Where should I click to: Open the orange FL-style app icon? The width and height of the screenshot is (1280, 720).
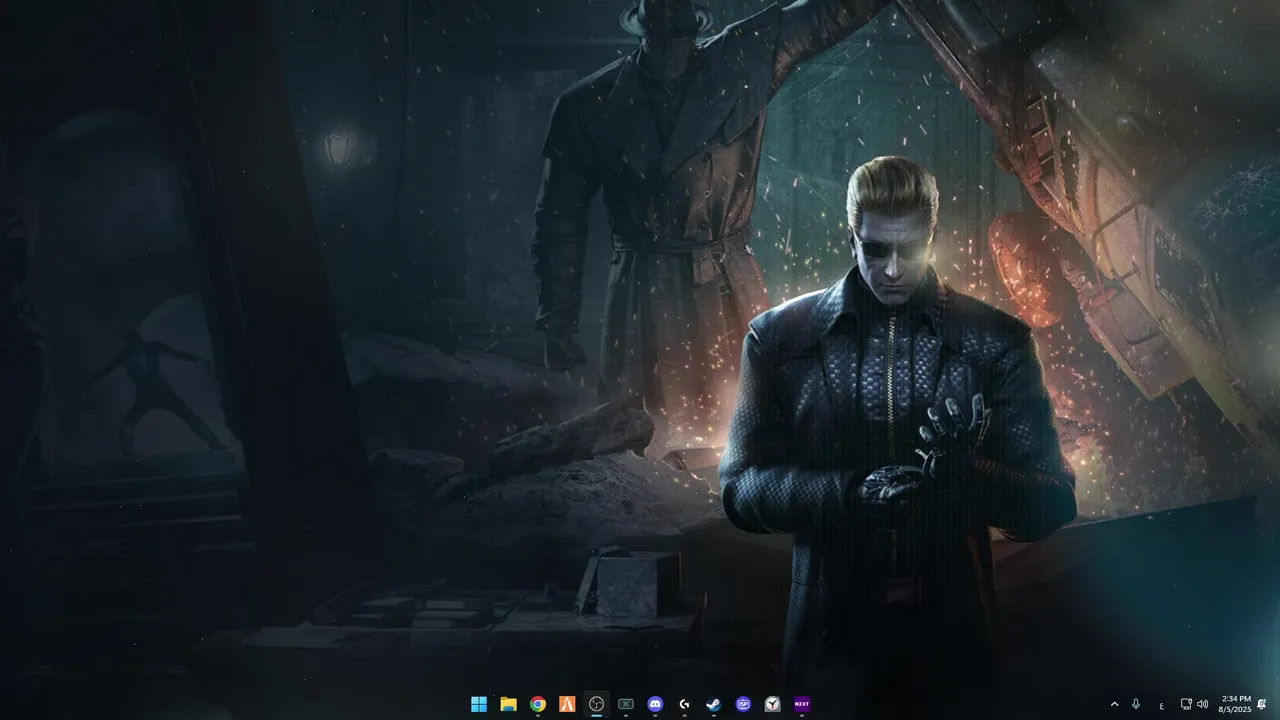pyautogui.click(x=567, y=704)
